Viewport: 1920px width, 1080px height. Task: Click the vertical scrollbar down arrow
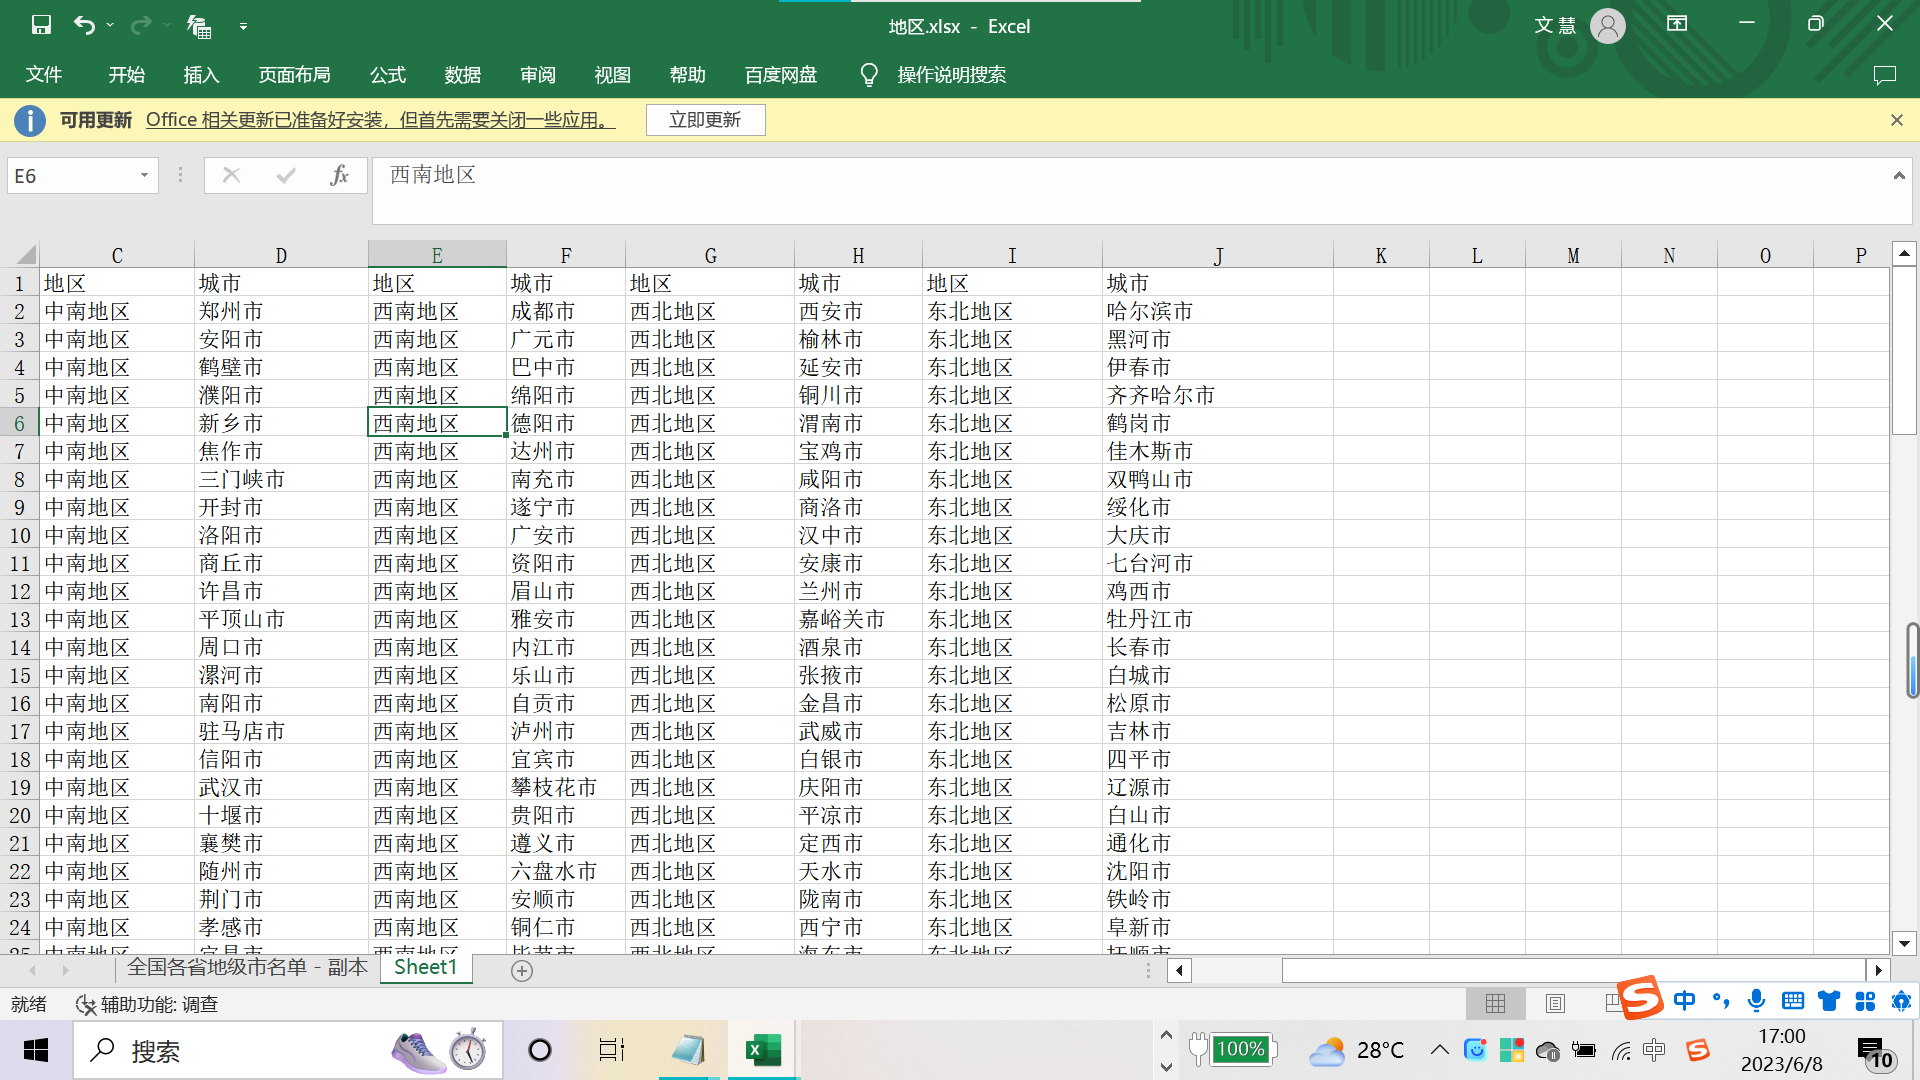click(1904, 943)
